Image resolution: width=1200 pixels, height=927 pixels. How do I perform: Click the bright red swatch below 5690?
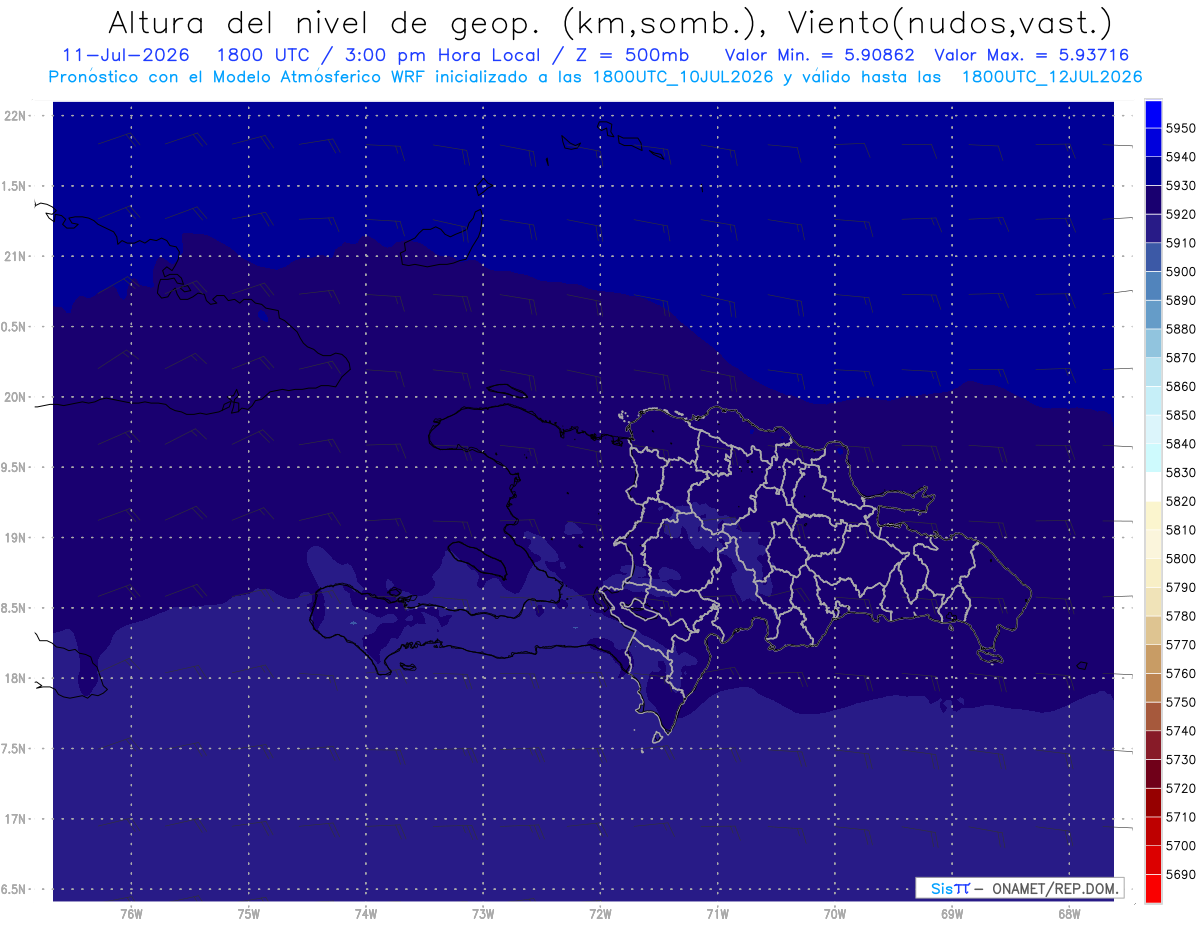(x=1153, y=888)
